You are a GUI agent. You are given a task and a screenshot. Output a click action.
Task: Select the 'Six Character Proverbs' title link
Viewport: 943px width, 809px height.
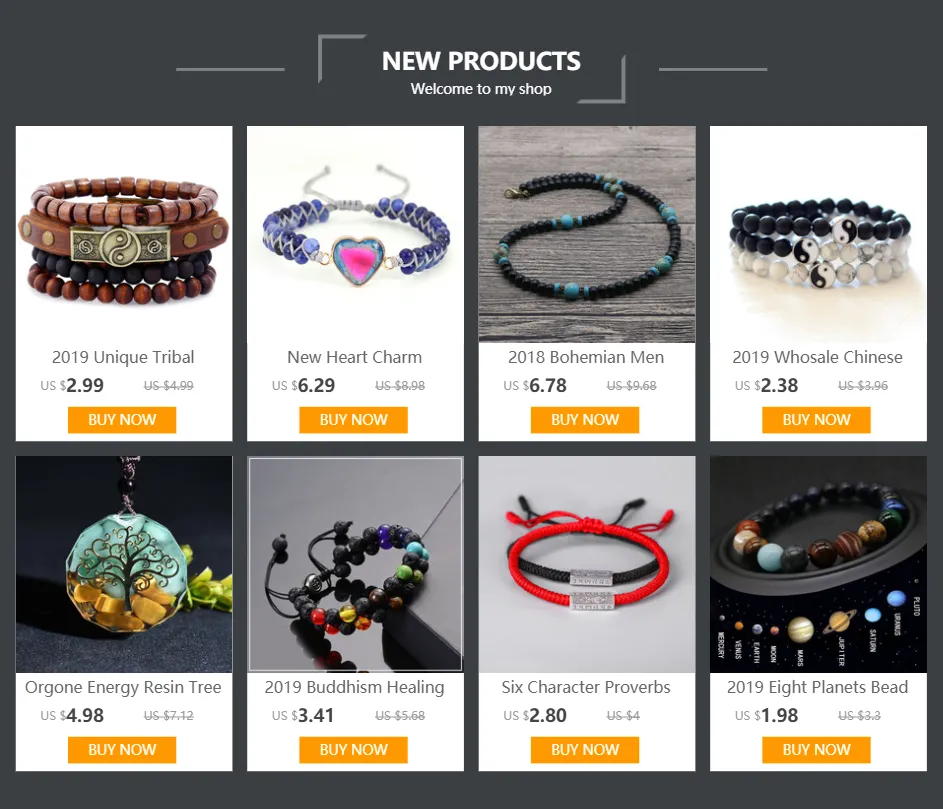coord(586,687)
